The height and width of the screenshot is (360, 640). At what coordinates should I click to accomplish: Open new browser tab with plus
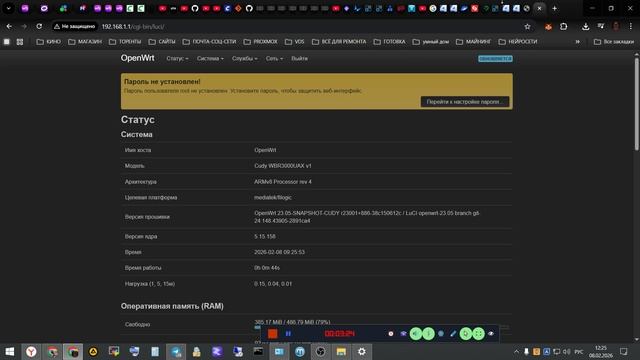coord(554,8)
